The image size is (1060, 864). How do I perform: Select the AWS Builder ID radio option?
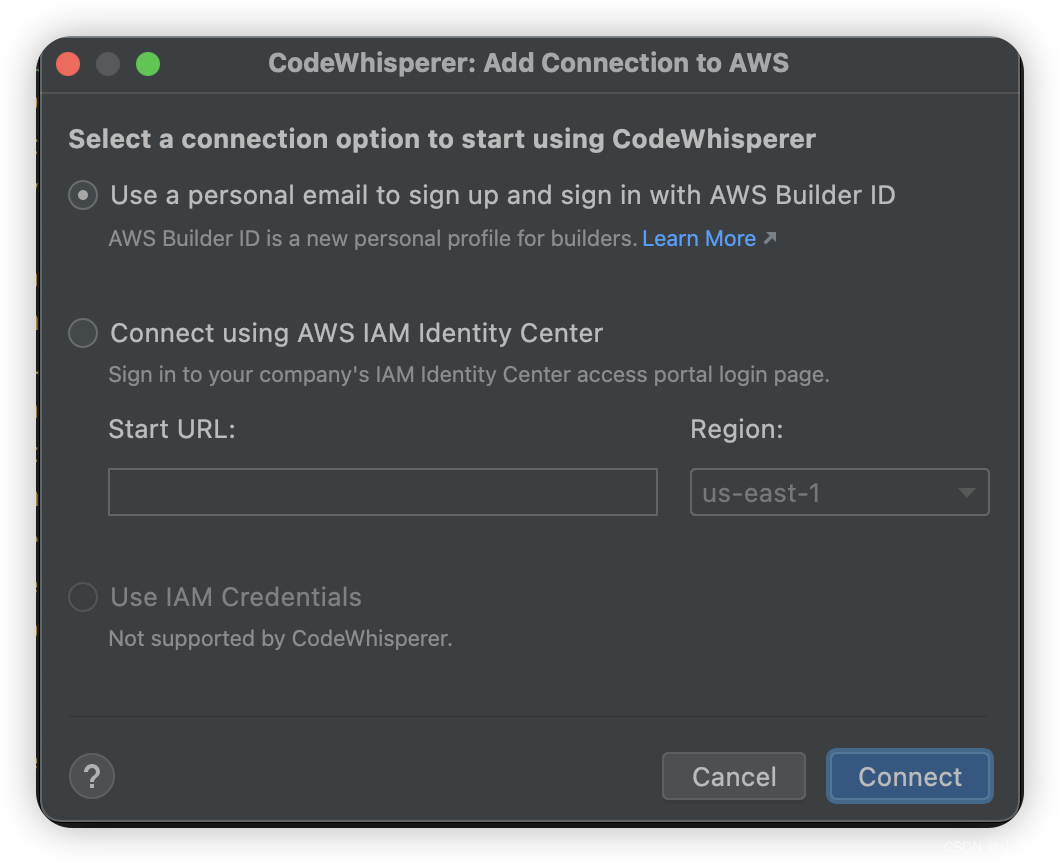(x=82, y=195)
